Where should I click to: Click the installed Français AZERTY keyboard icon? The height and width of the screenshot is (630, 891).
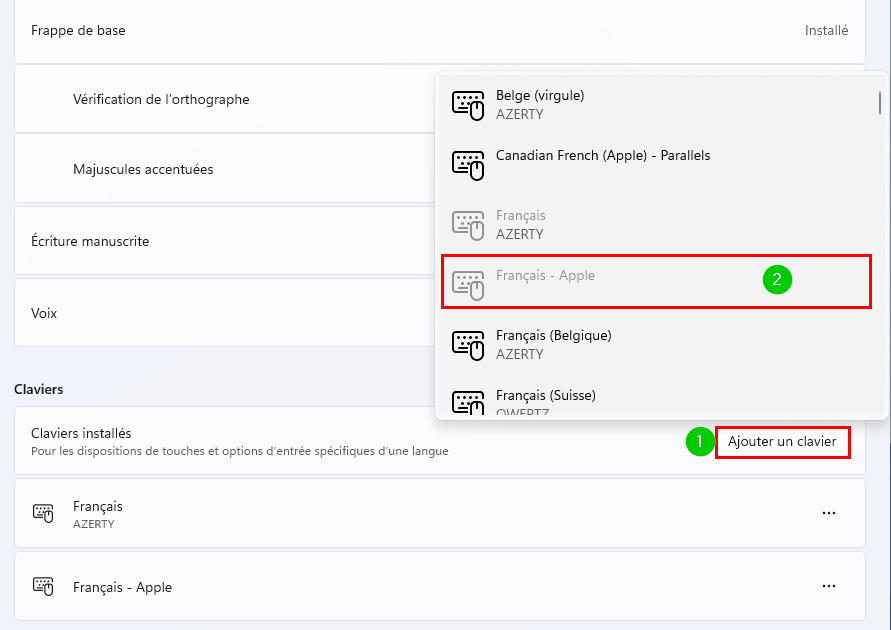(43, 513)
